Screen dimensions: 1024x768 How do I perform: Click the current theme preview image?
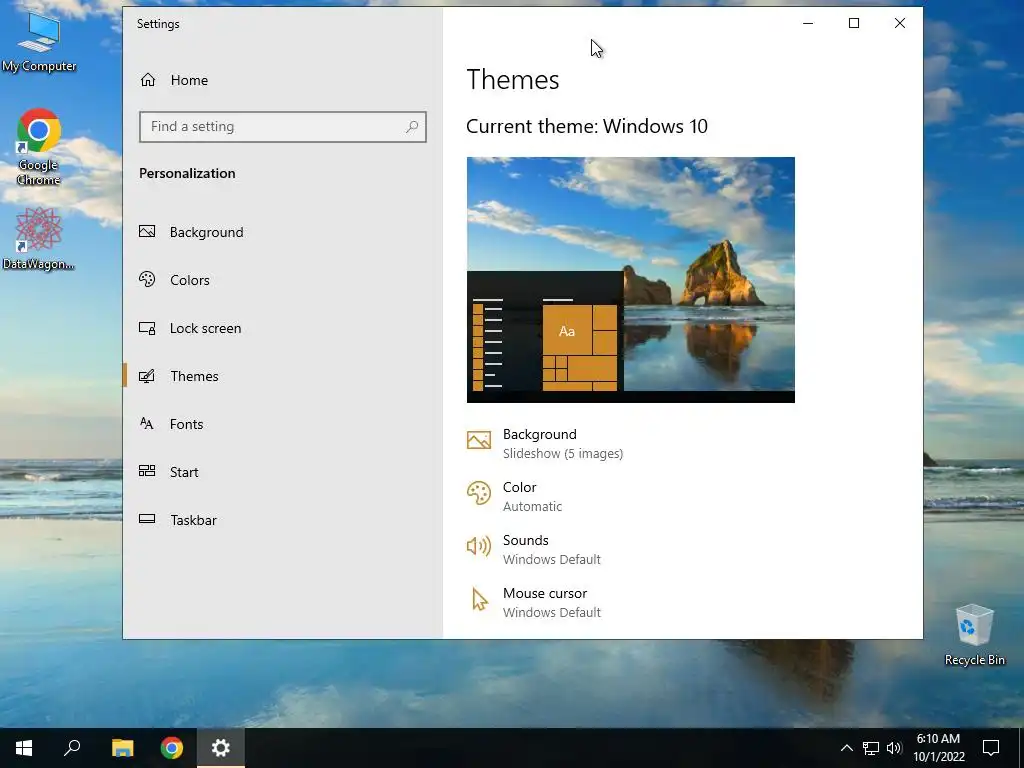(x=631, y=280)
